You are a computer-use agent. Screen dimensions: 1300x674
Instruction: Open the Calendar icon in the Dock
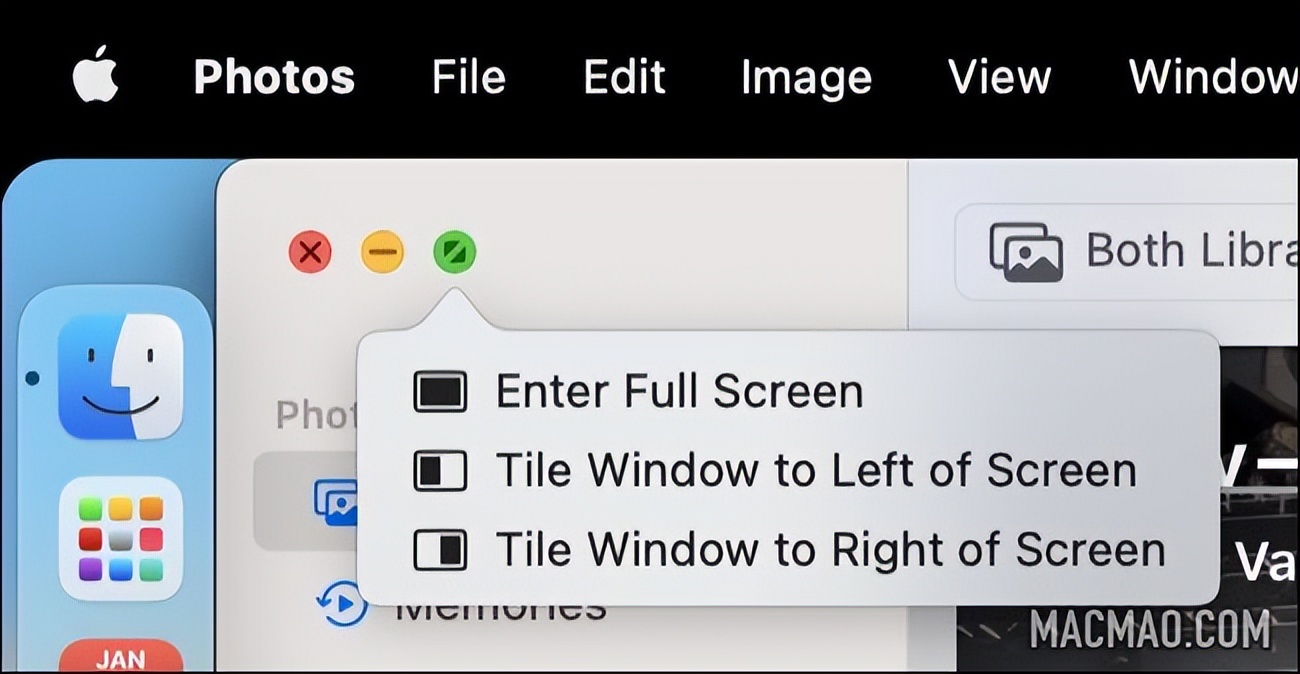pos(120,656)
